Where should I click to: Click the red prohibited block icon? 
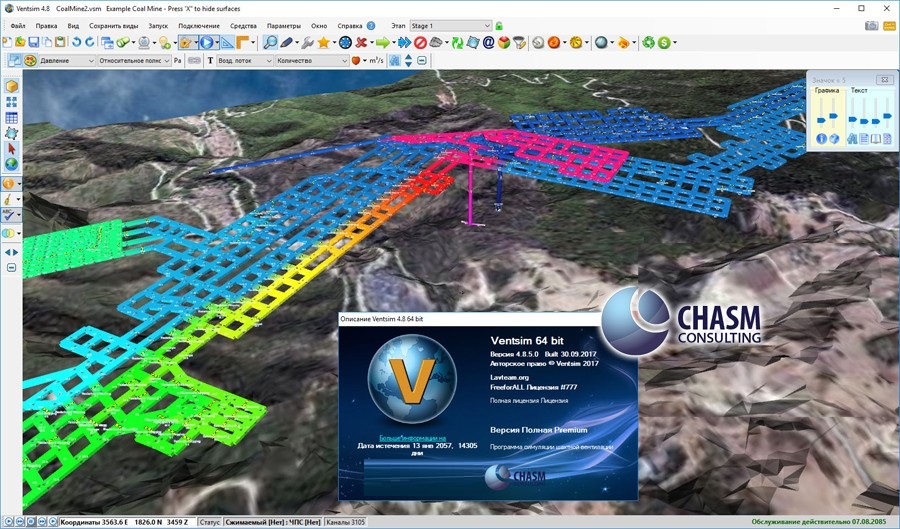click(420, 42)
